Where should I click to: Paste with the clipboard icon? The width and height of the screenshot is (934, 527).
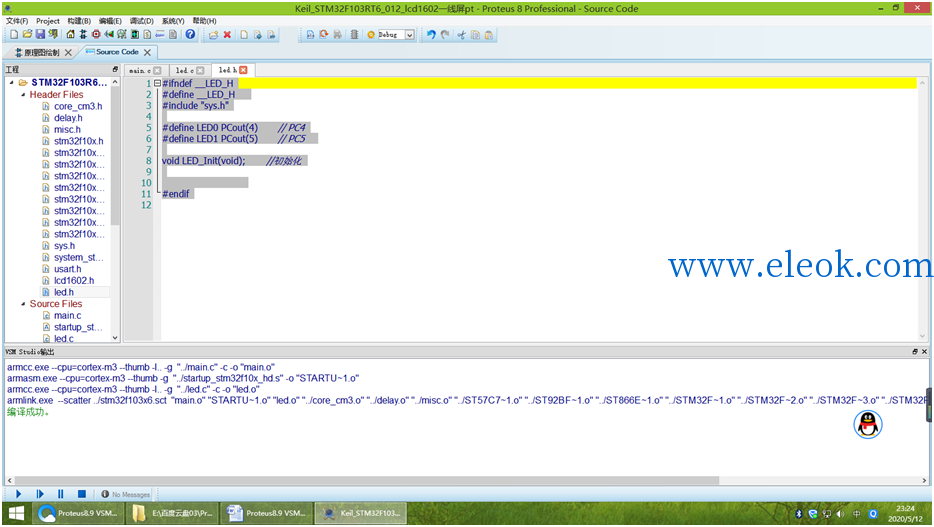click(488, 35)
